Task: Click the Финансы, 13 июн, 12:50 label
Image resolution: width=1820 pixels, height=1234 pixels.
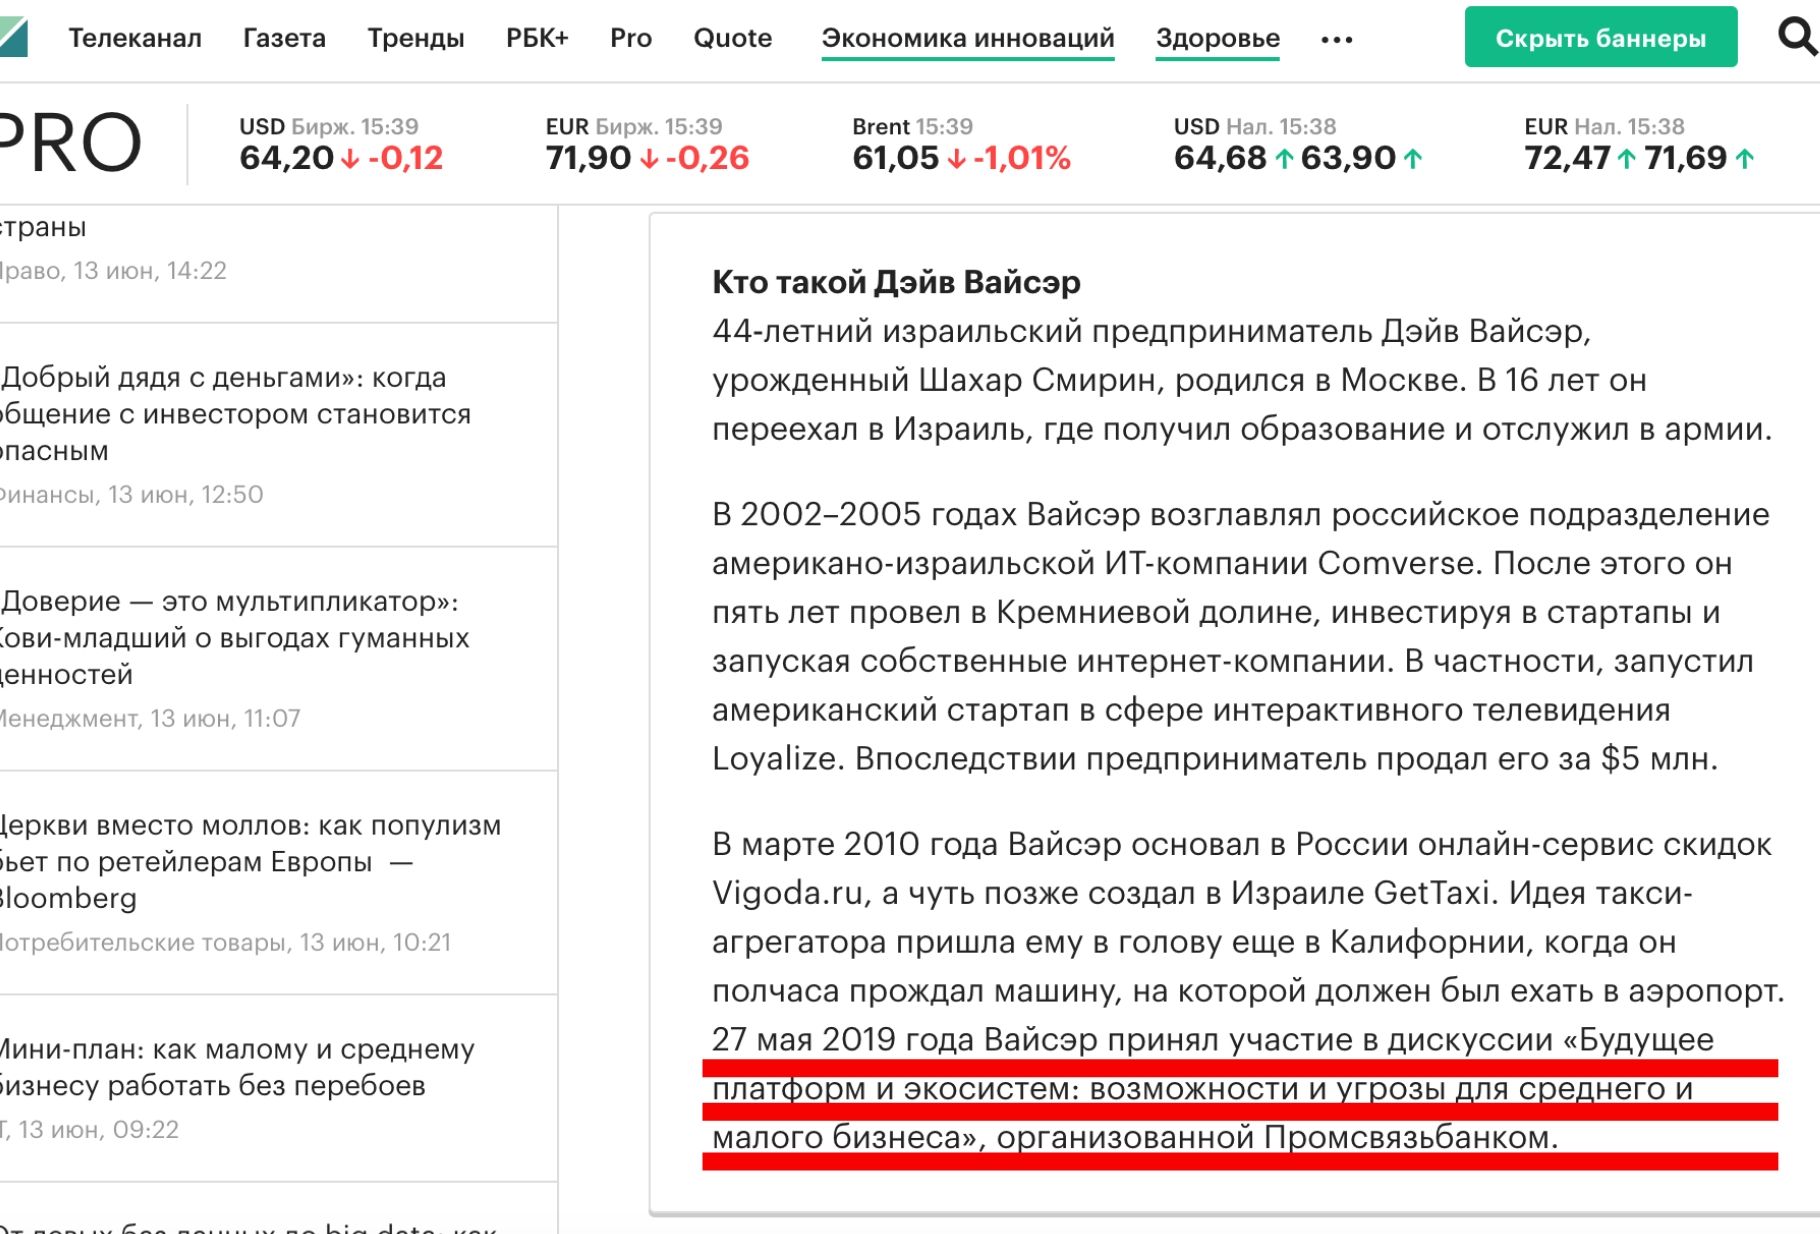Action: (x=131, y=495)
